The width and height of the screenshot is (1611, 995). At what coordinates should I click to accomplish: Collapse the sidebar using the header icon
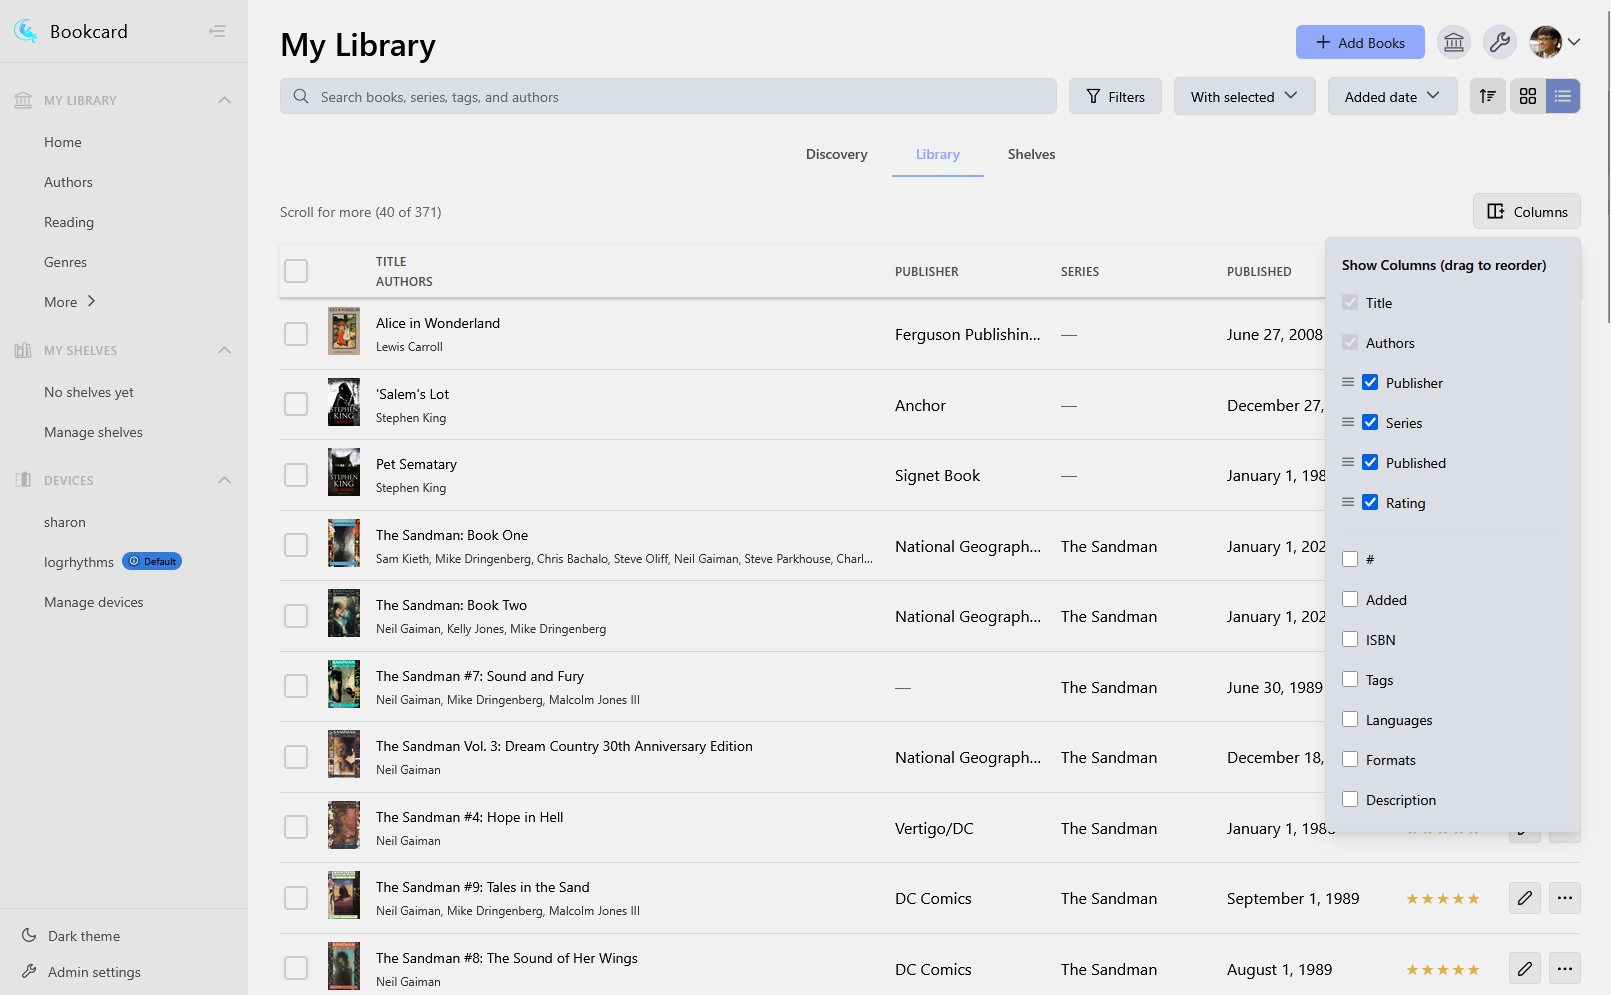[x=217, y=31]
